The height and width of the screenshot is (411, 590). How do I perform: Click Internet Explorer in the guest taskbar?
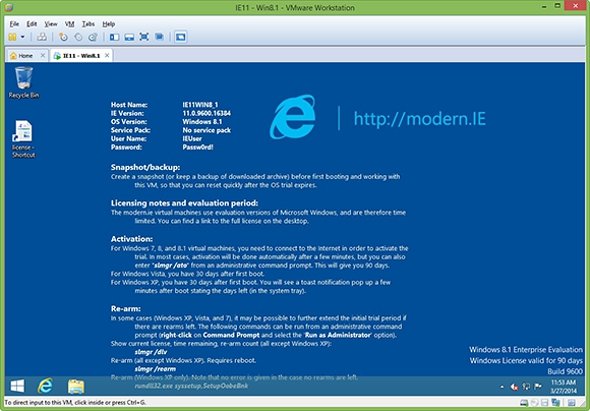[x=45, y=386]
